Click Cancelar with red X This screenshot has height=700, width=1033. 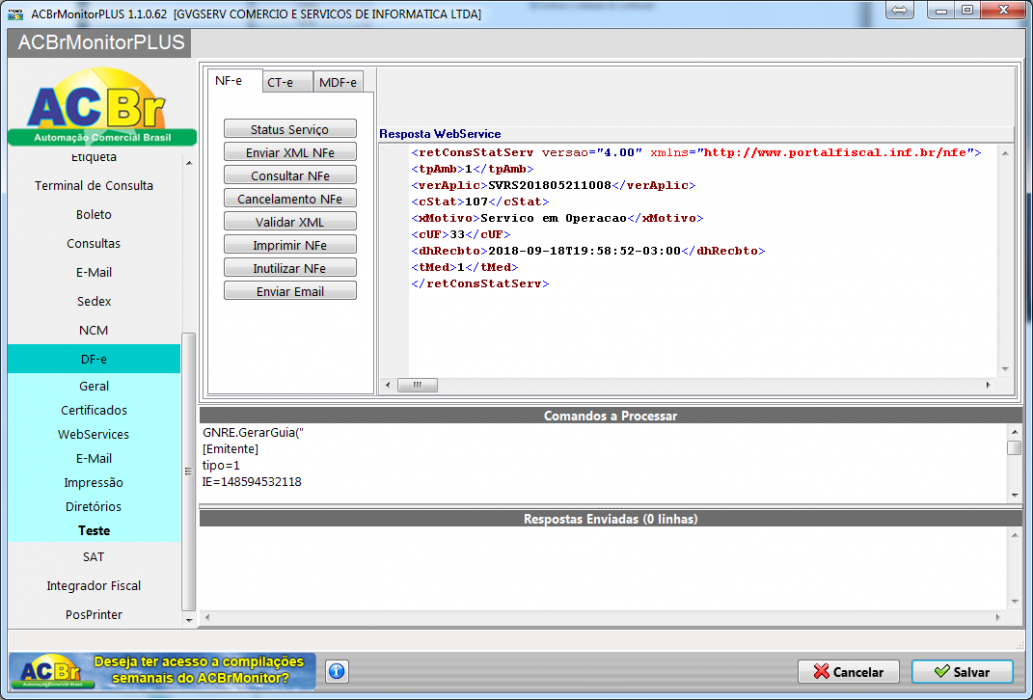(x=849, y=672)
